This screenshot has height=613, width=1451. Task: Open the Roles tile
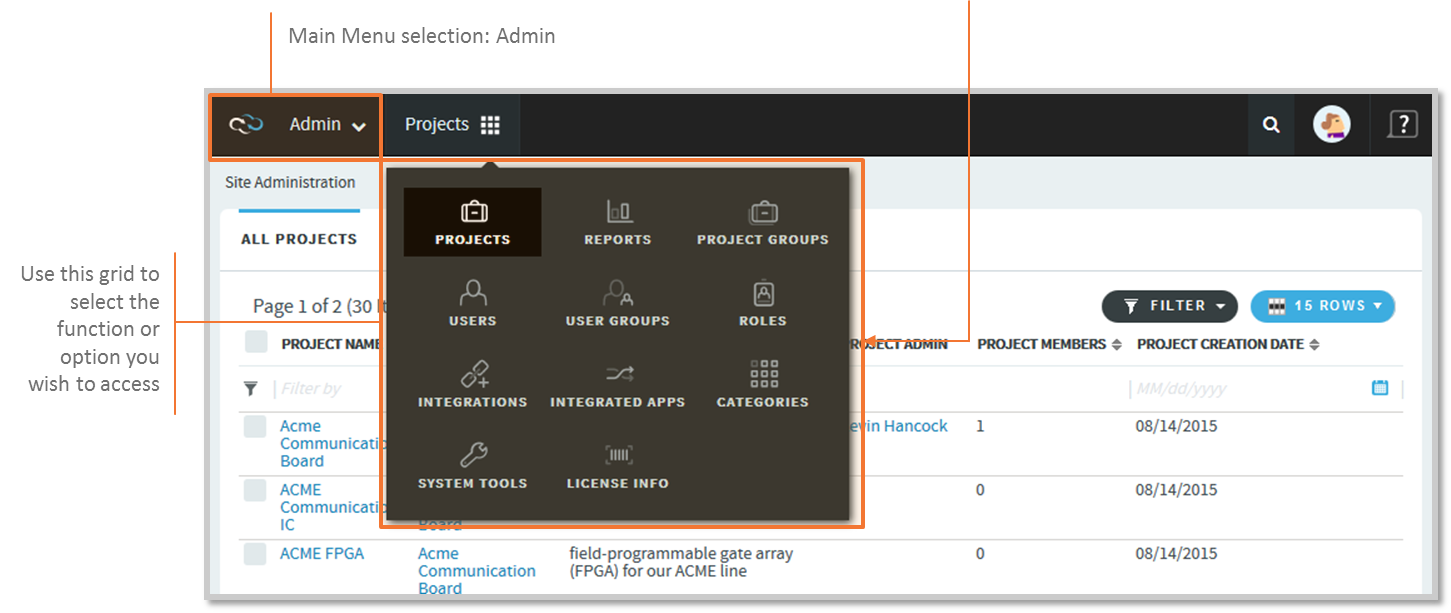pos(763,303)
